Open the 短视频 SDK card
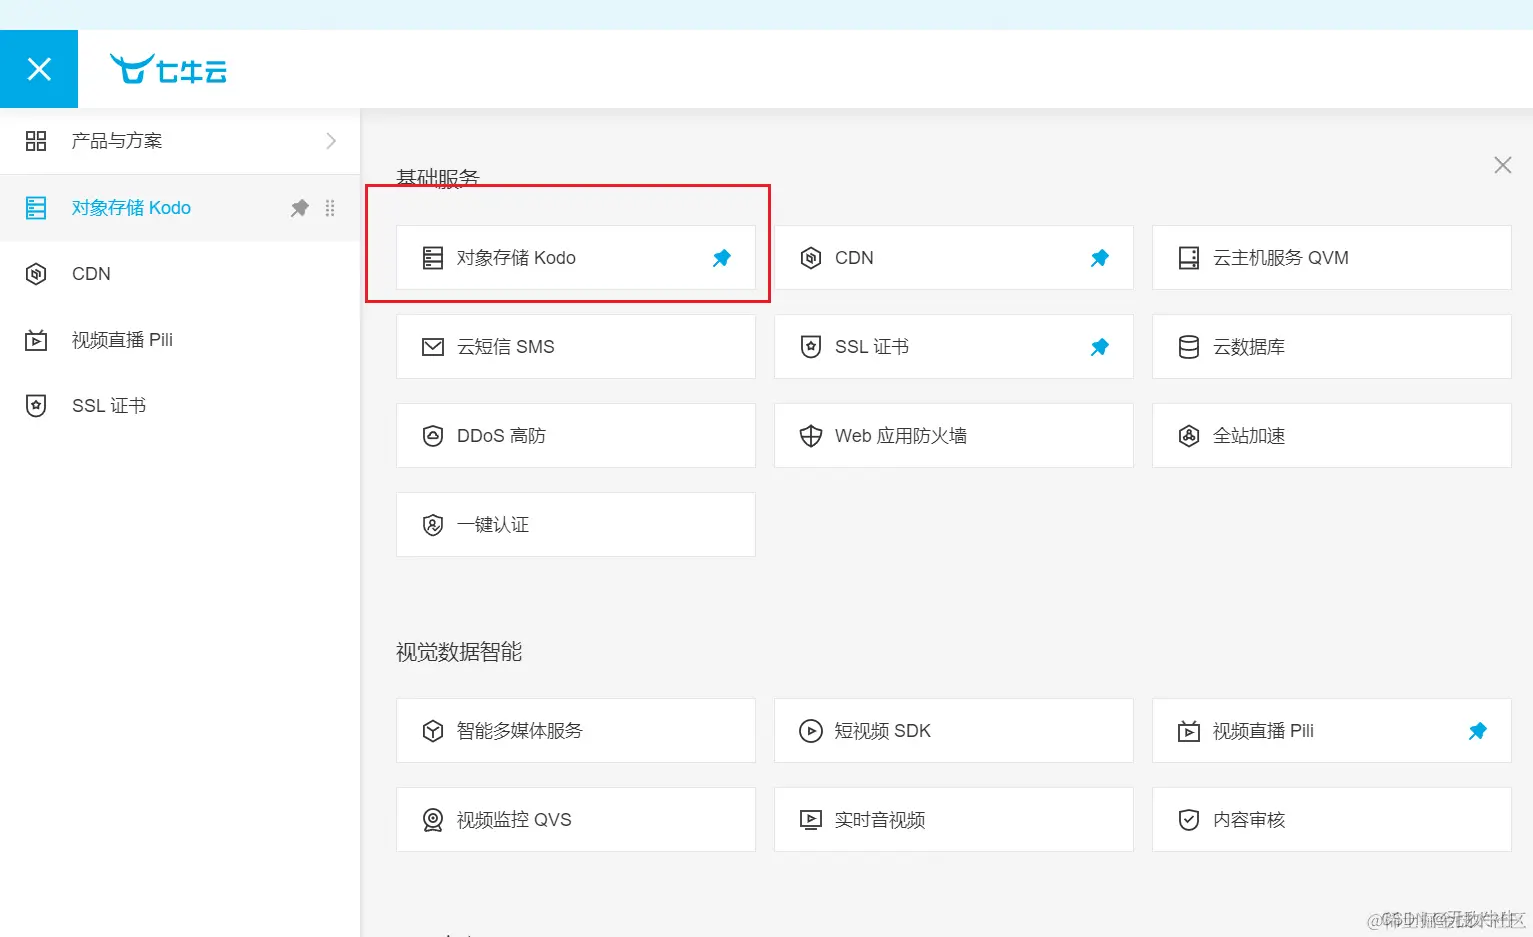 point(954,731)
